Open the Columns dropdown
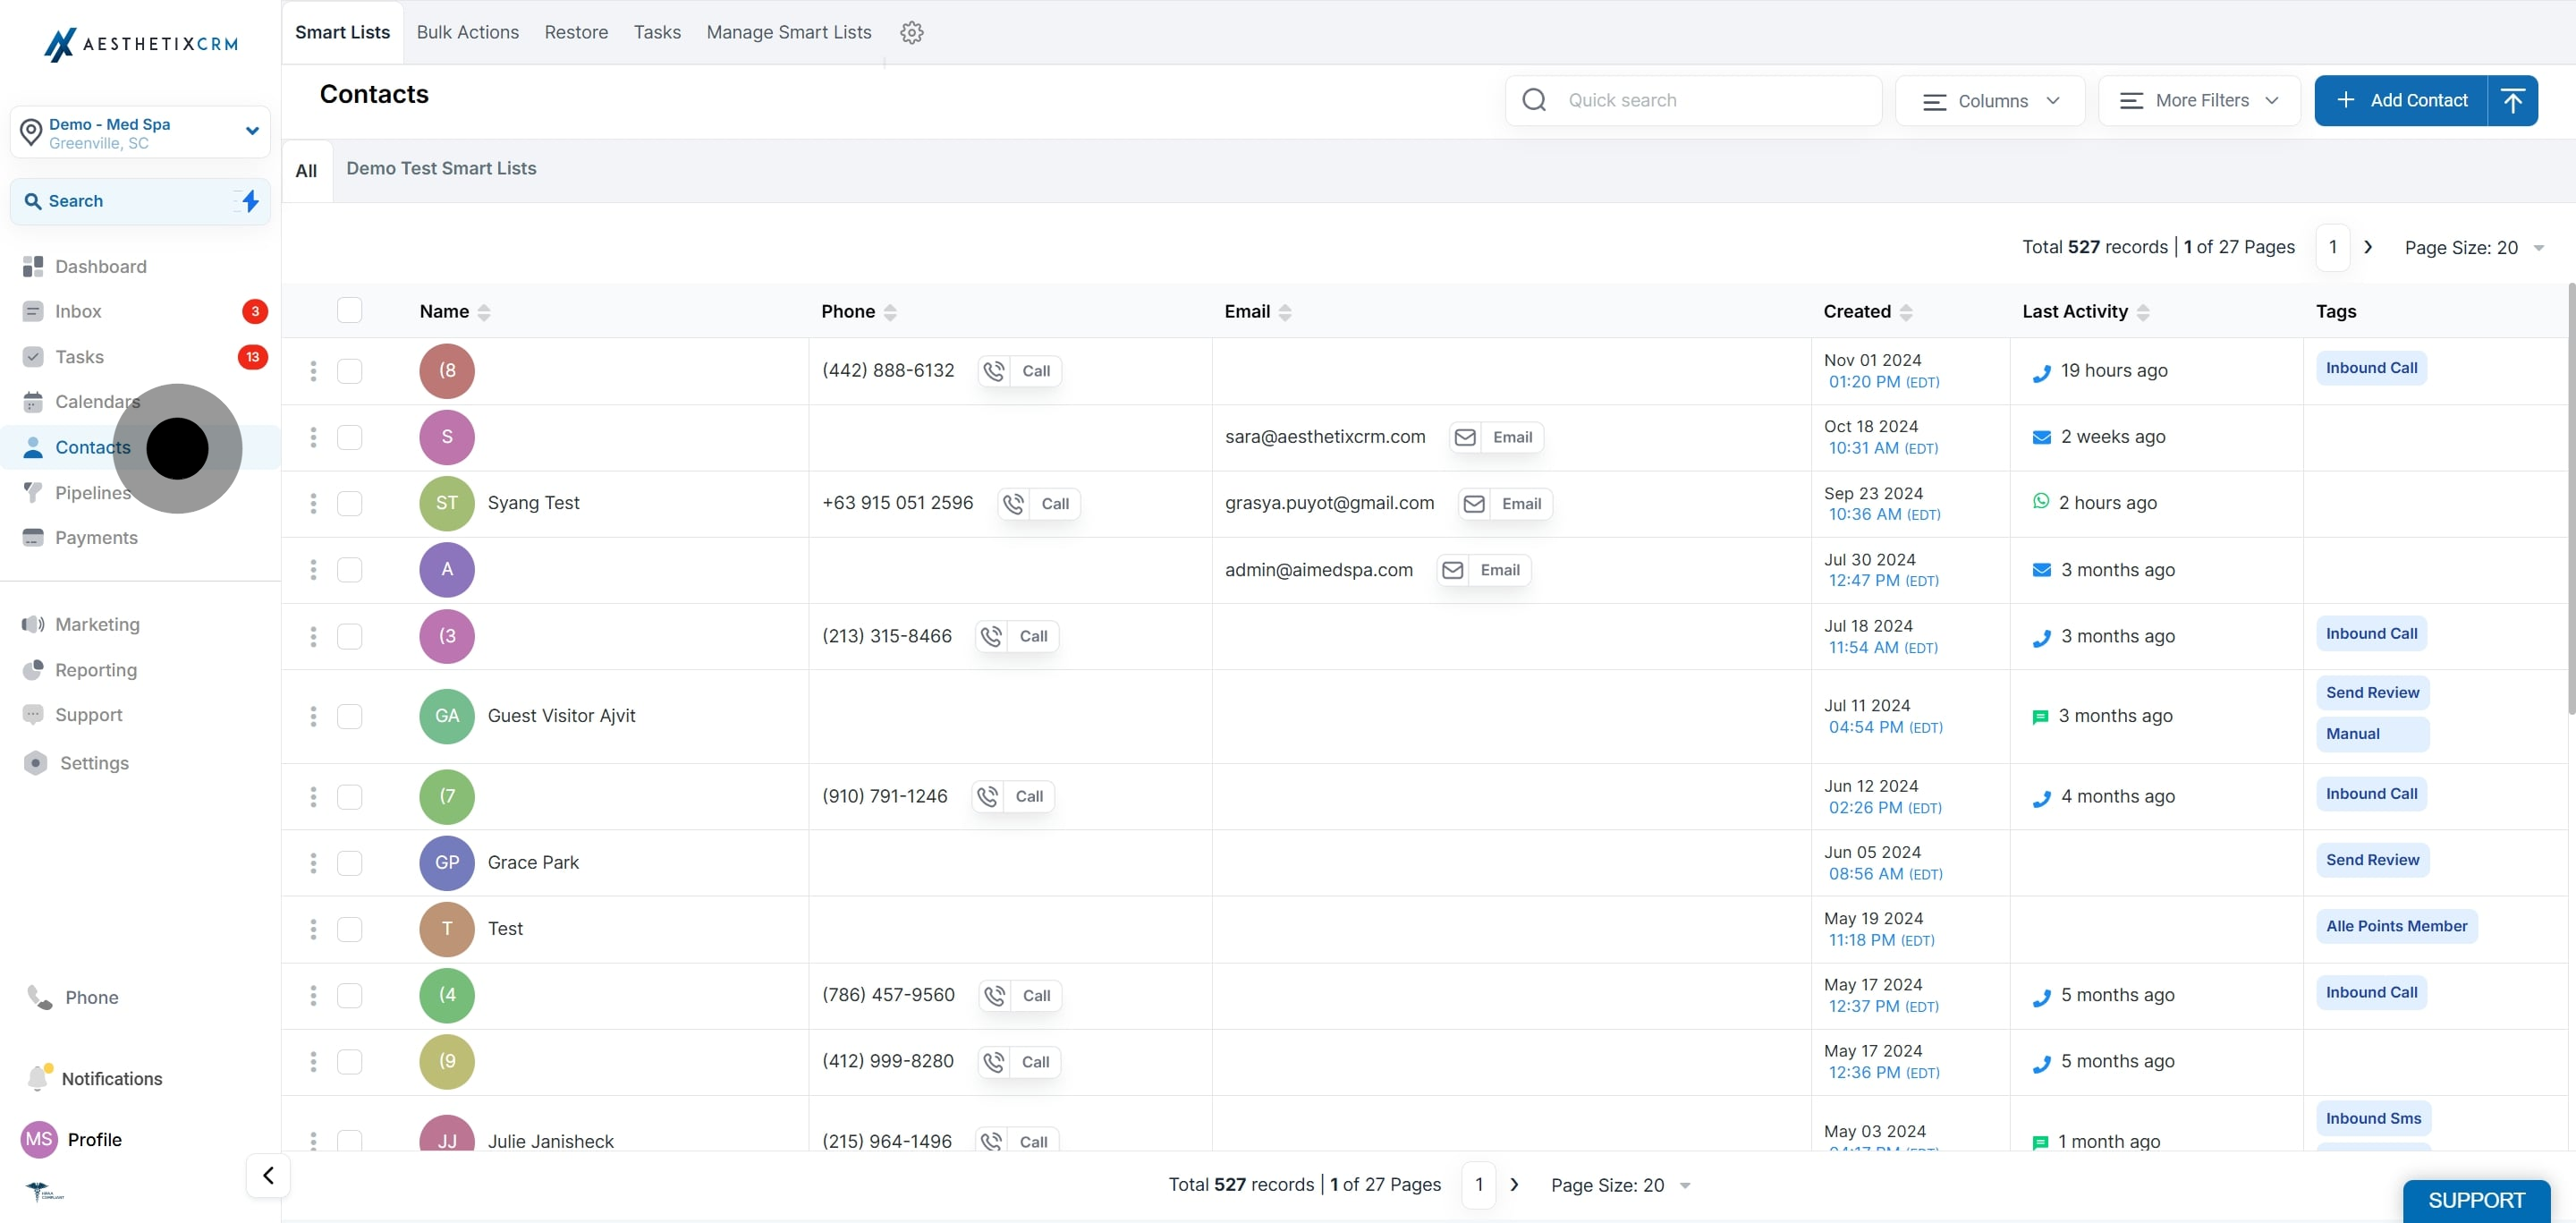Screen dimensions: 2576x1223 [1989, 100]
